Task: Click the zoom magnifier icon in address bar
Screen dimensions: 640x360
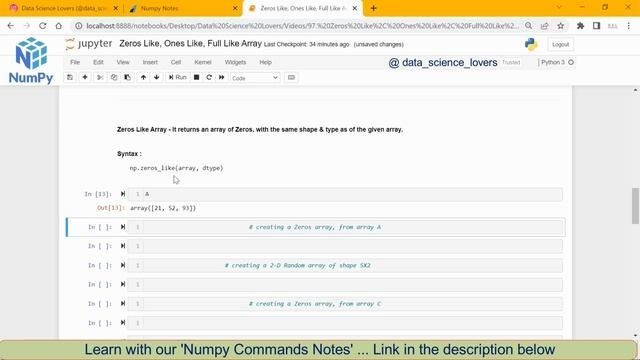Action: 529,26
